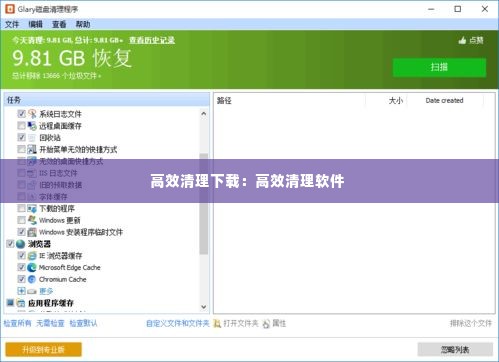Open the 帮助 menu

pos(83,24)
